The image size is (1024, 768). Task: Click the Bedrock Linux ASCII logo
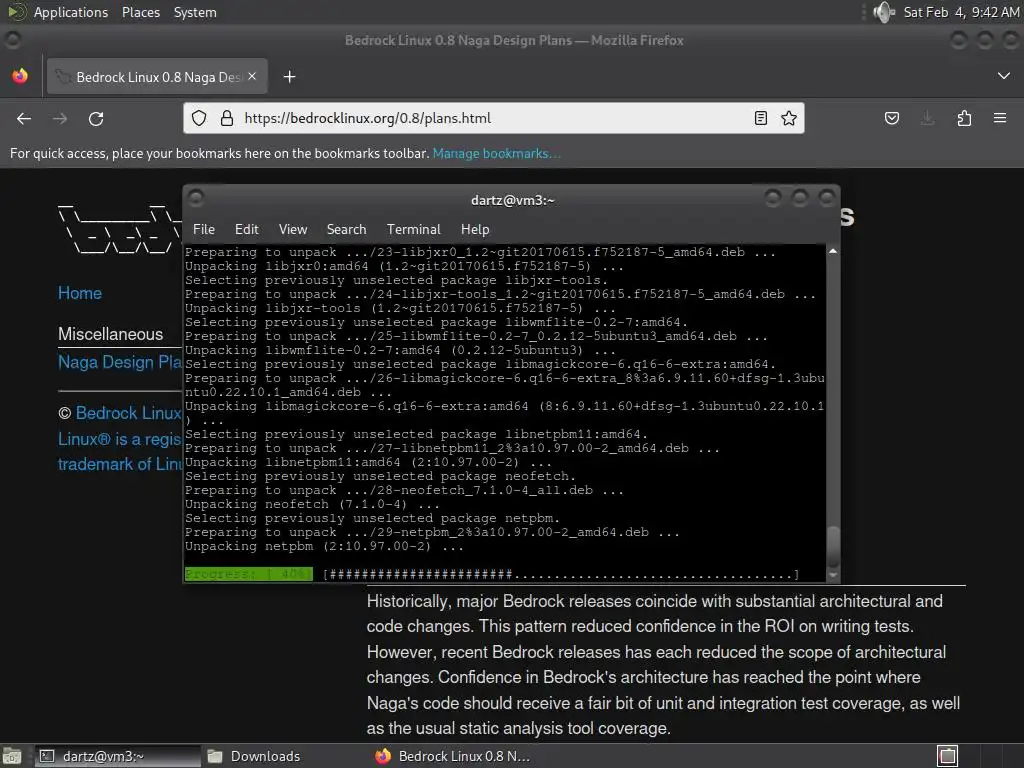point(120,229)
